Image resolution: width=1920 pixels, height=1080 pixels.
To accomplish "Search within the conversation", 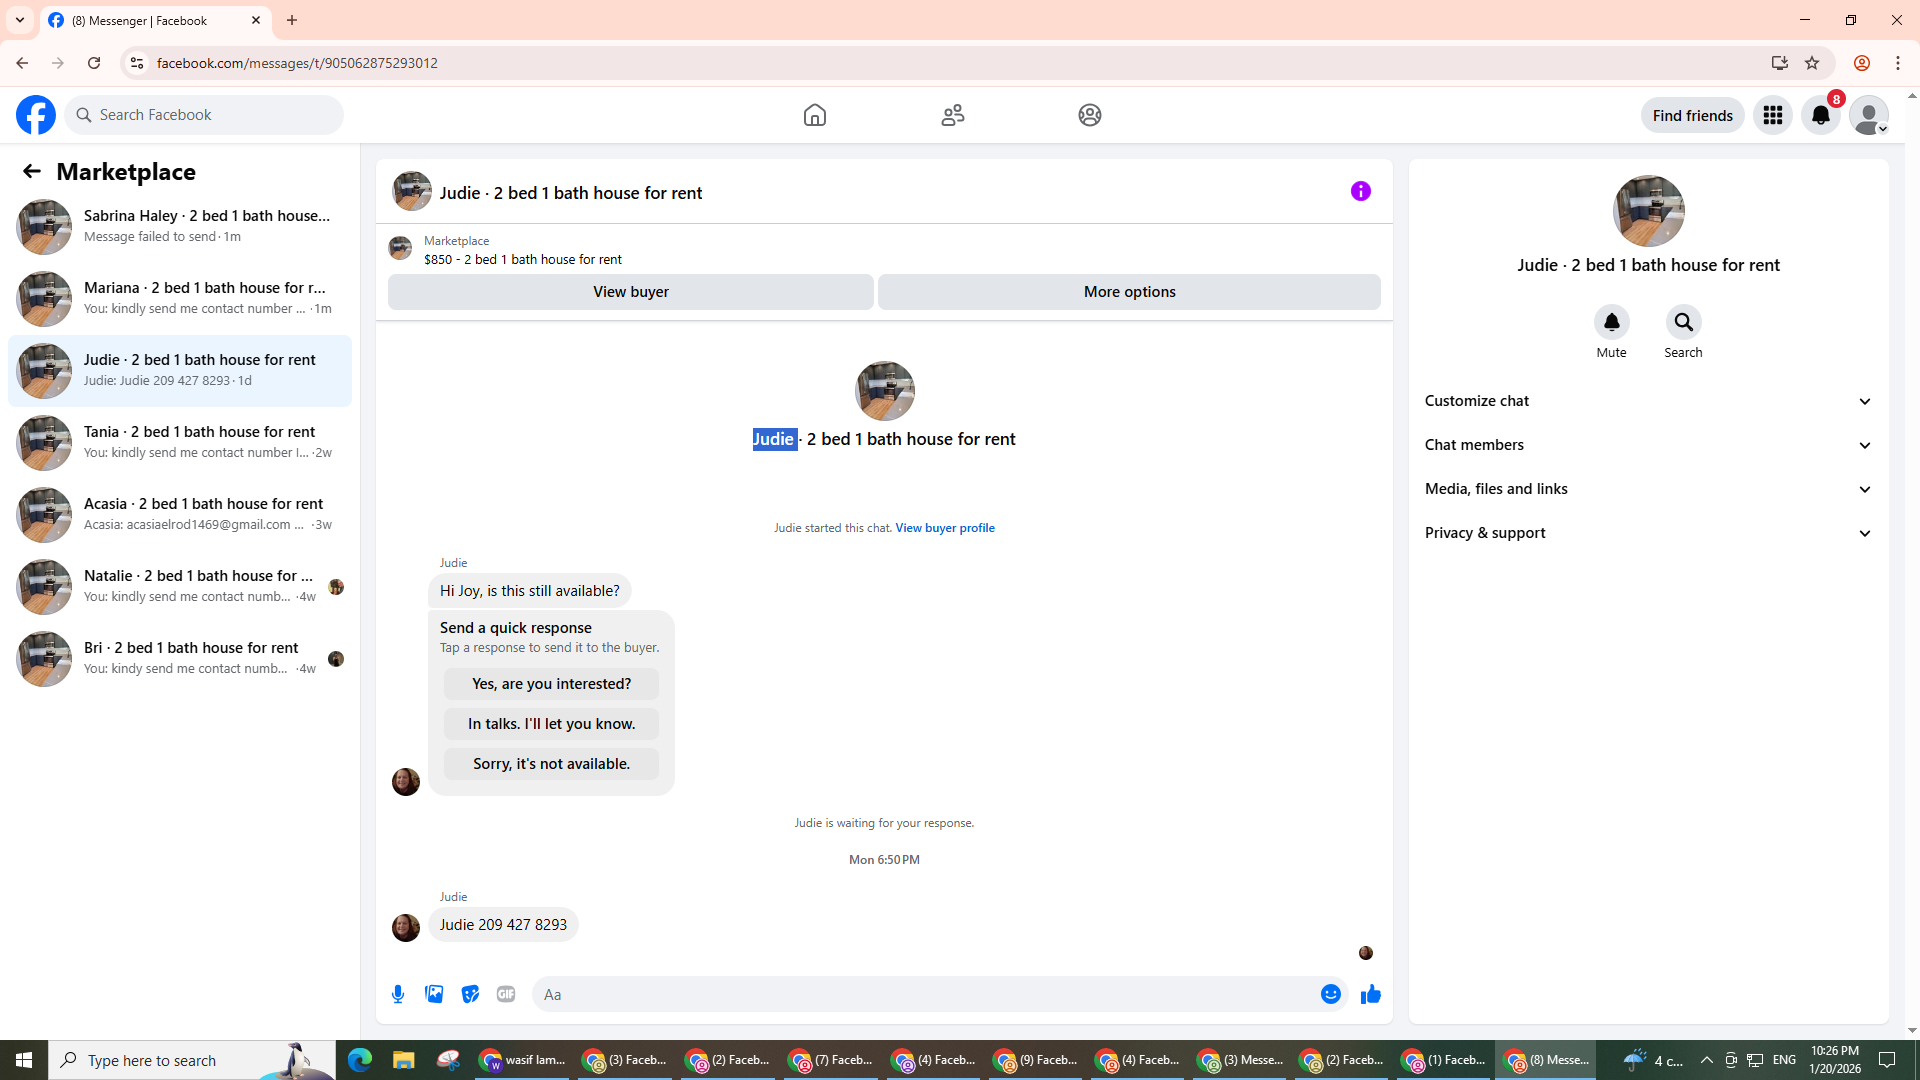I will pos(1684,322).
